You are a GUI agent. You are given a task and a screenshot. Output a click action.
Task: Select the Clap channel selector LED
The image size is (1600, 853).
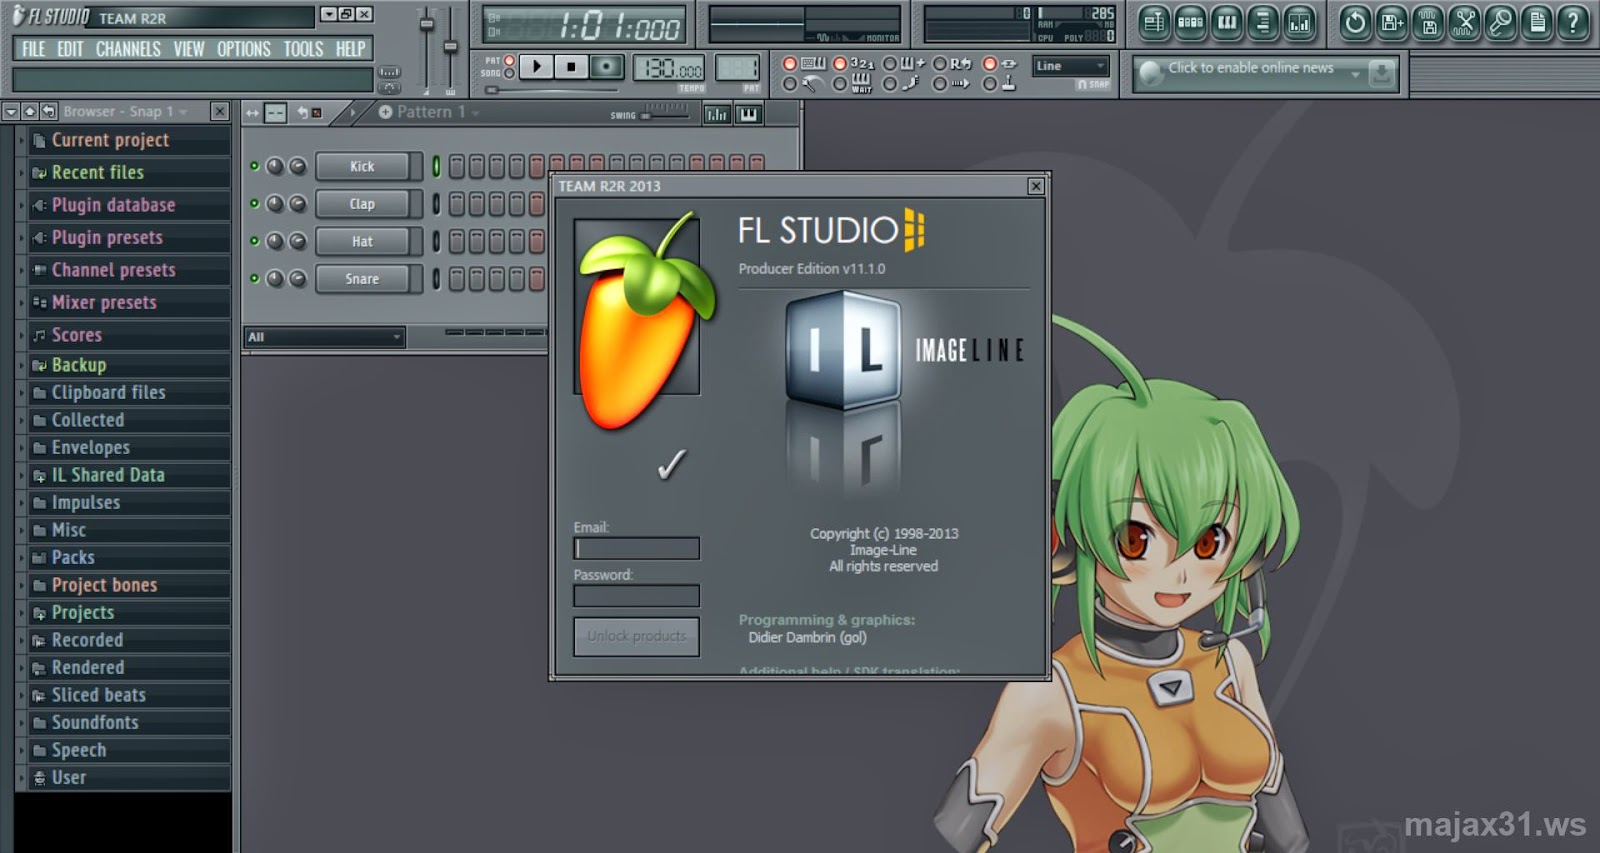pyautogui.click(x=436, y=204)
